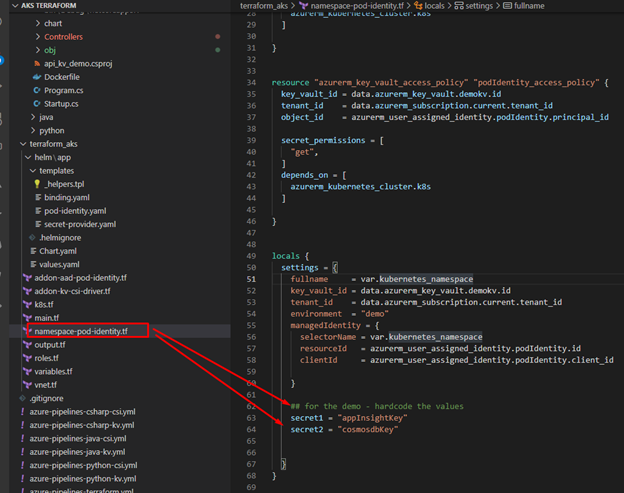Click the Chart.yaml file icon

(33, 251)
